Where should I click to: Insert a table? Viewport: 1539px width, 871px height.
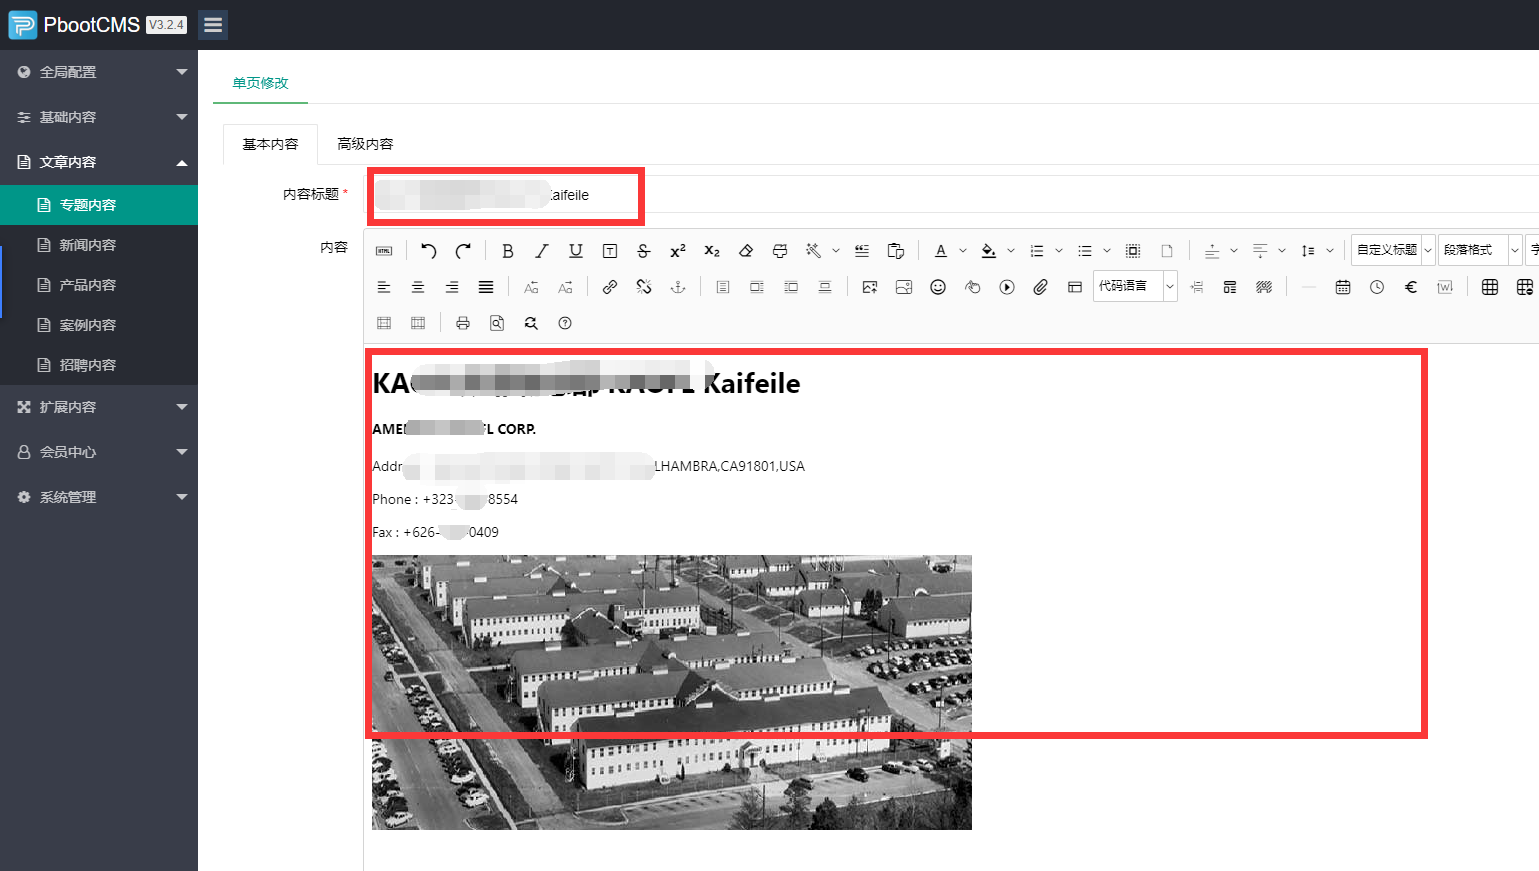(1490, 287)
